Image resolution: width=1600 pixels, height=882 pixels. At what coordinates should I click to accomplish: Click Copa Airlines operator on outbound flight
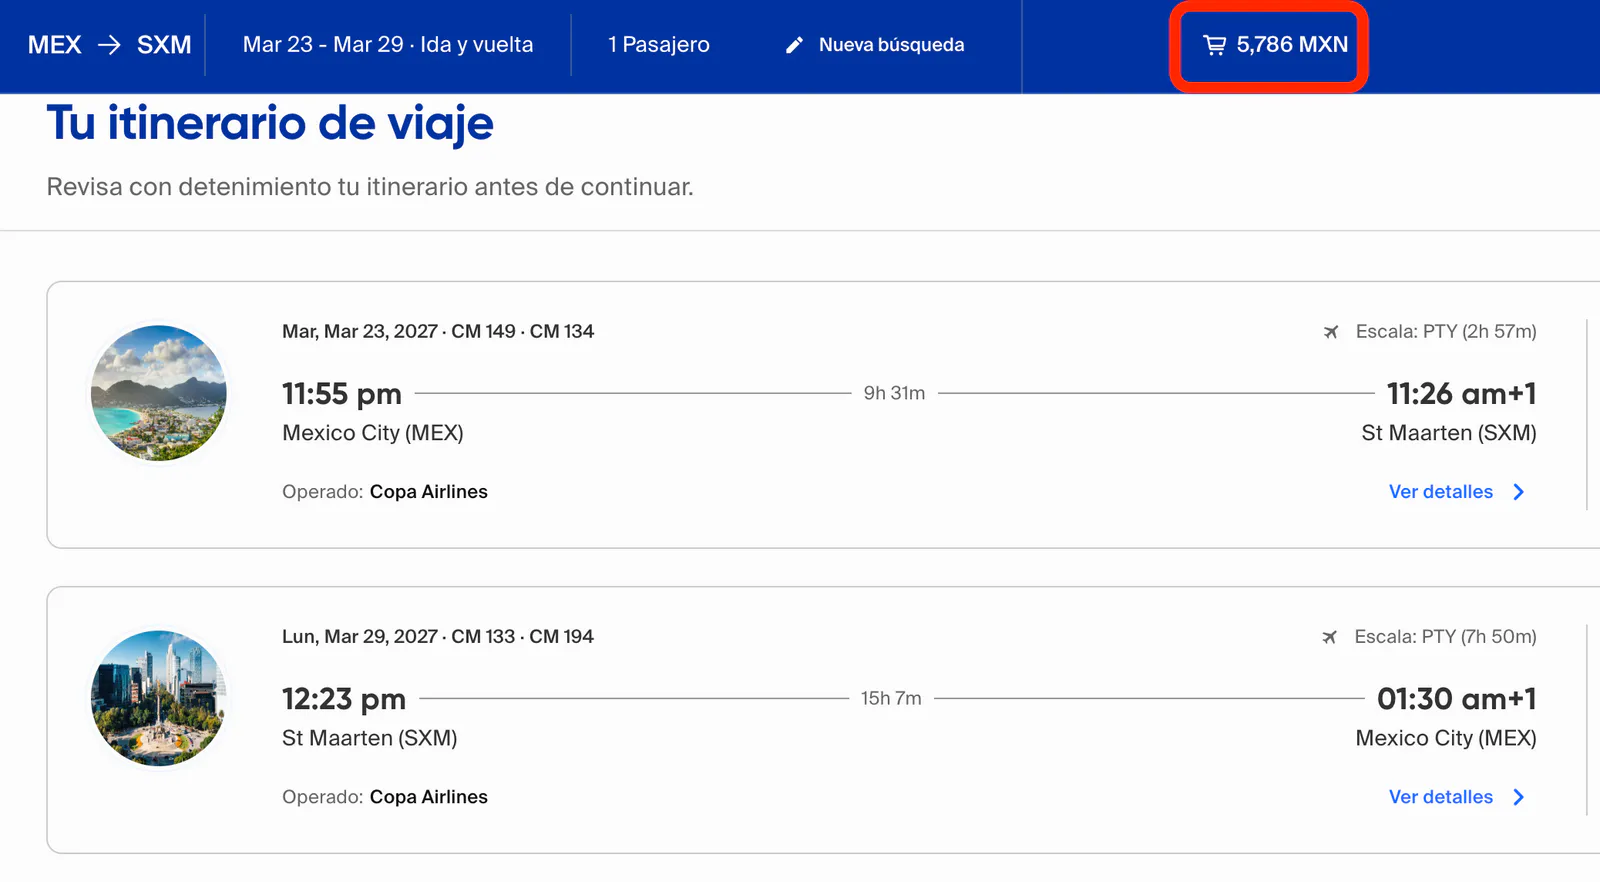pyautogui.click(x=429, y=492)
